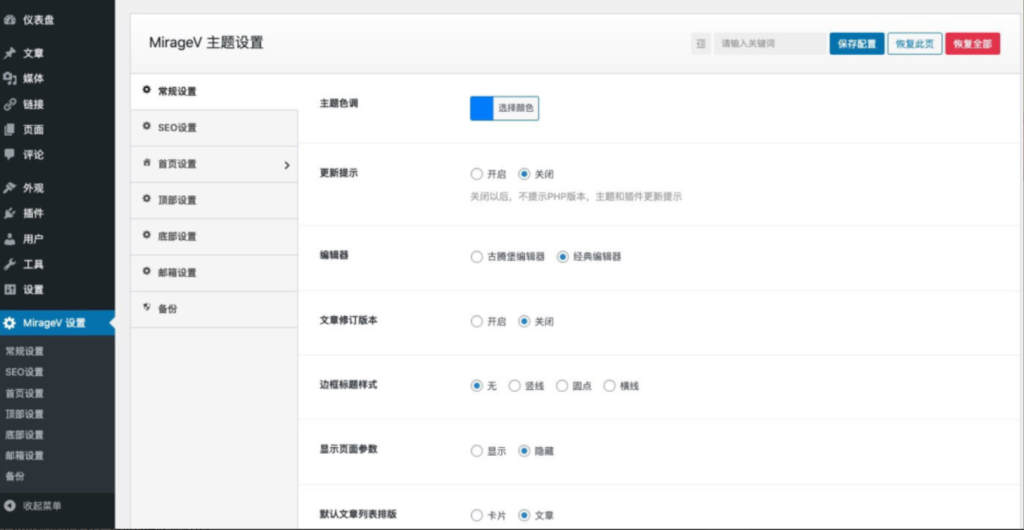This screenshot has width=1024, height=530.
Task: Choose the 古腾堡编辑器 radio option
Action: 477,257
